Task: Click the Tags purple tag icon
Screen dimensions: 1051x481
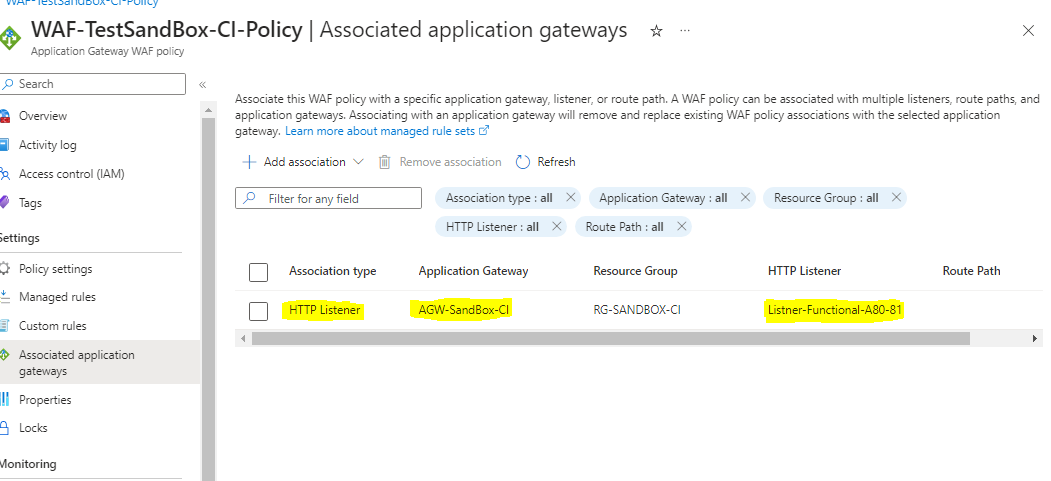Action: point(5,202)
